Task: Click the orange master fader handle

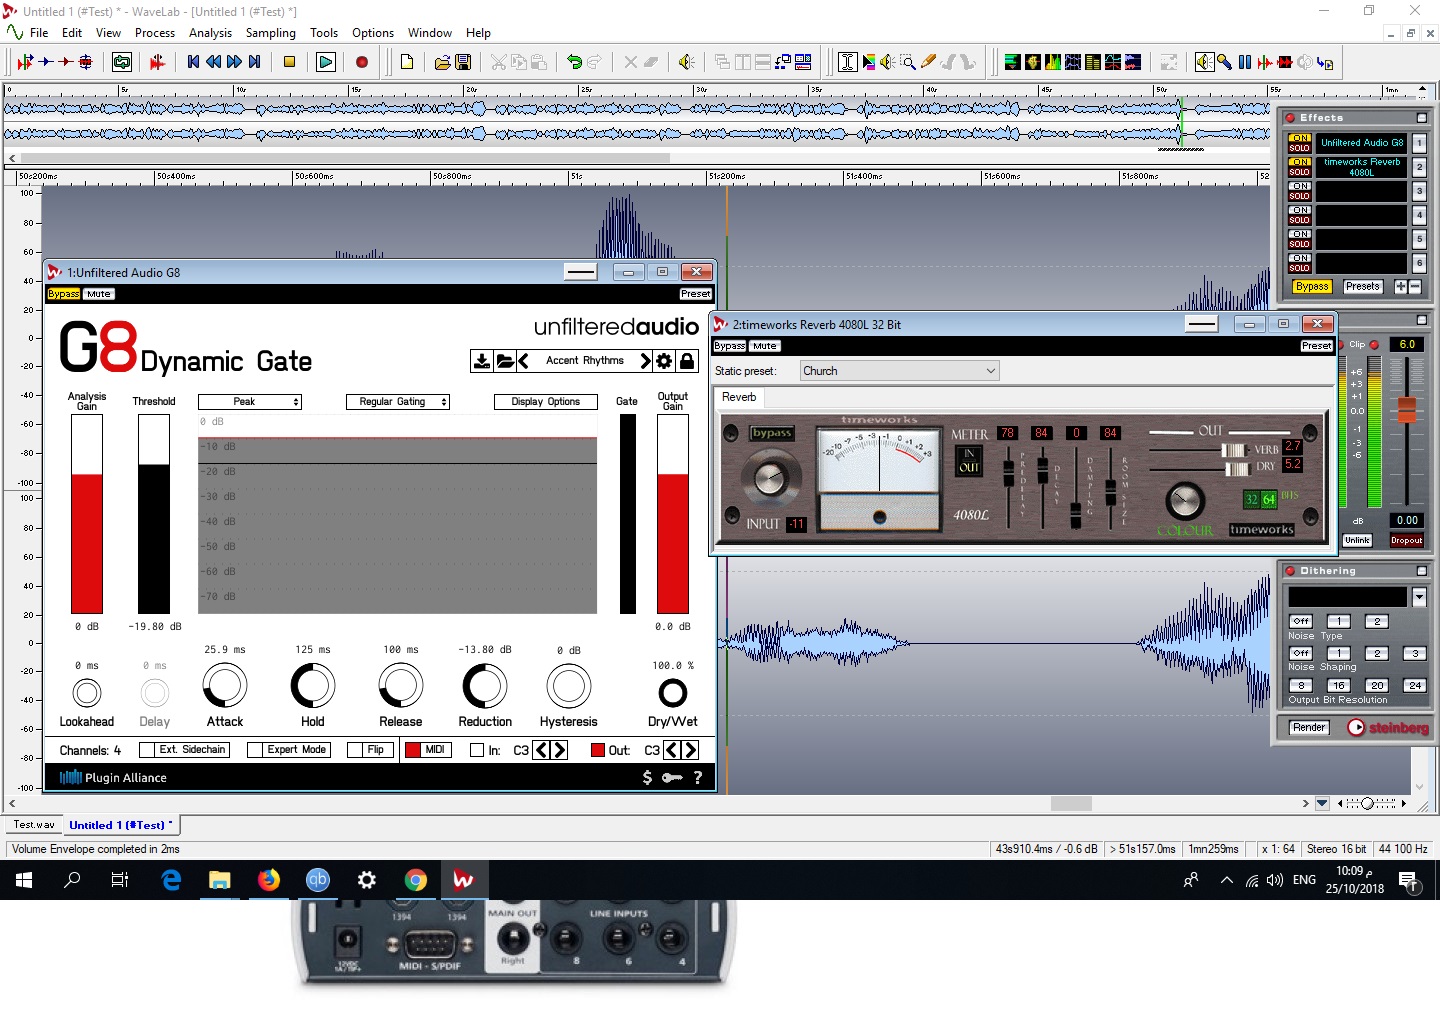Action: coord(1407,410)
